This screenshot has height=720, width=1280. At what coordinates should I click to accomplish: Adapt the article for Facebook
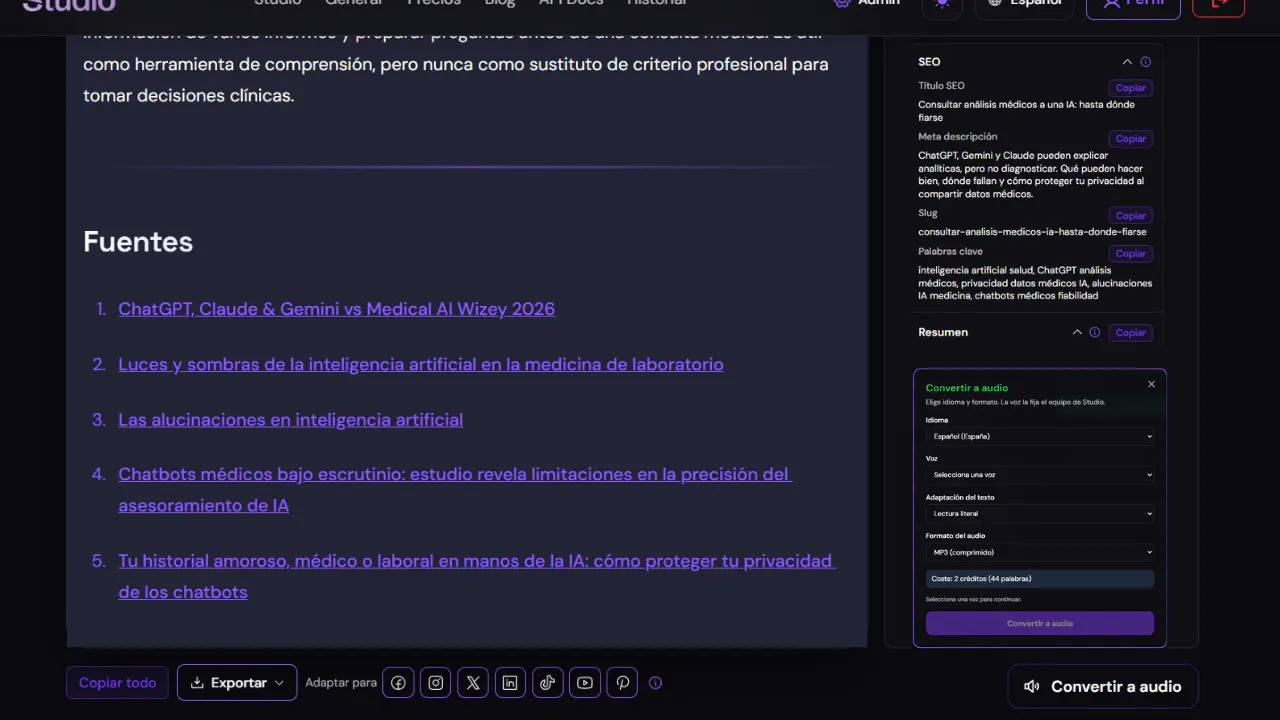pos(398,683)
